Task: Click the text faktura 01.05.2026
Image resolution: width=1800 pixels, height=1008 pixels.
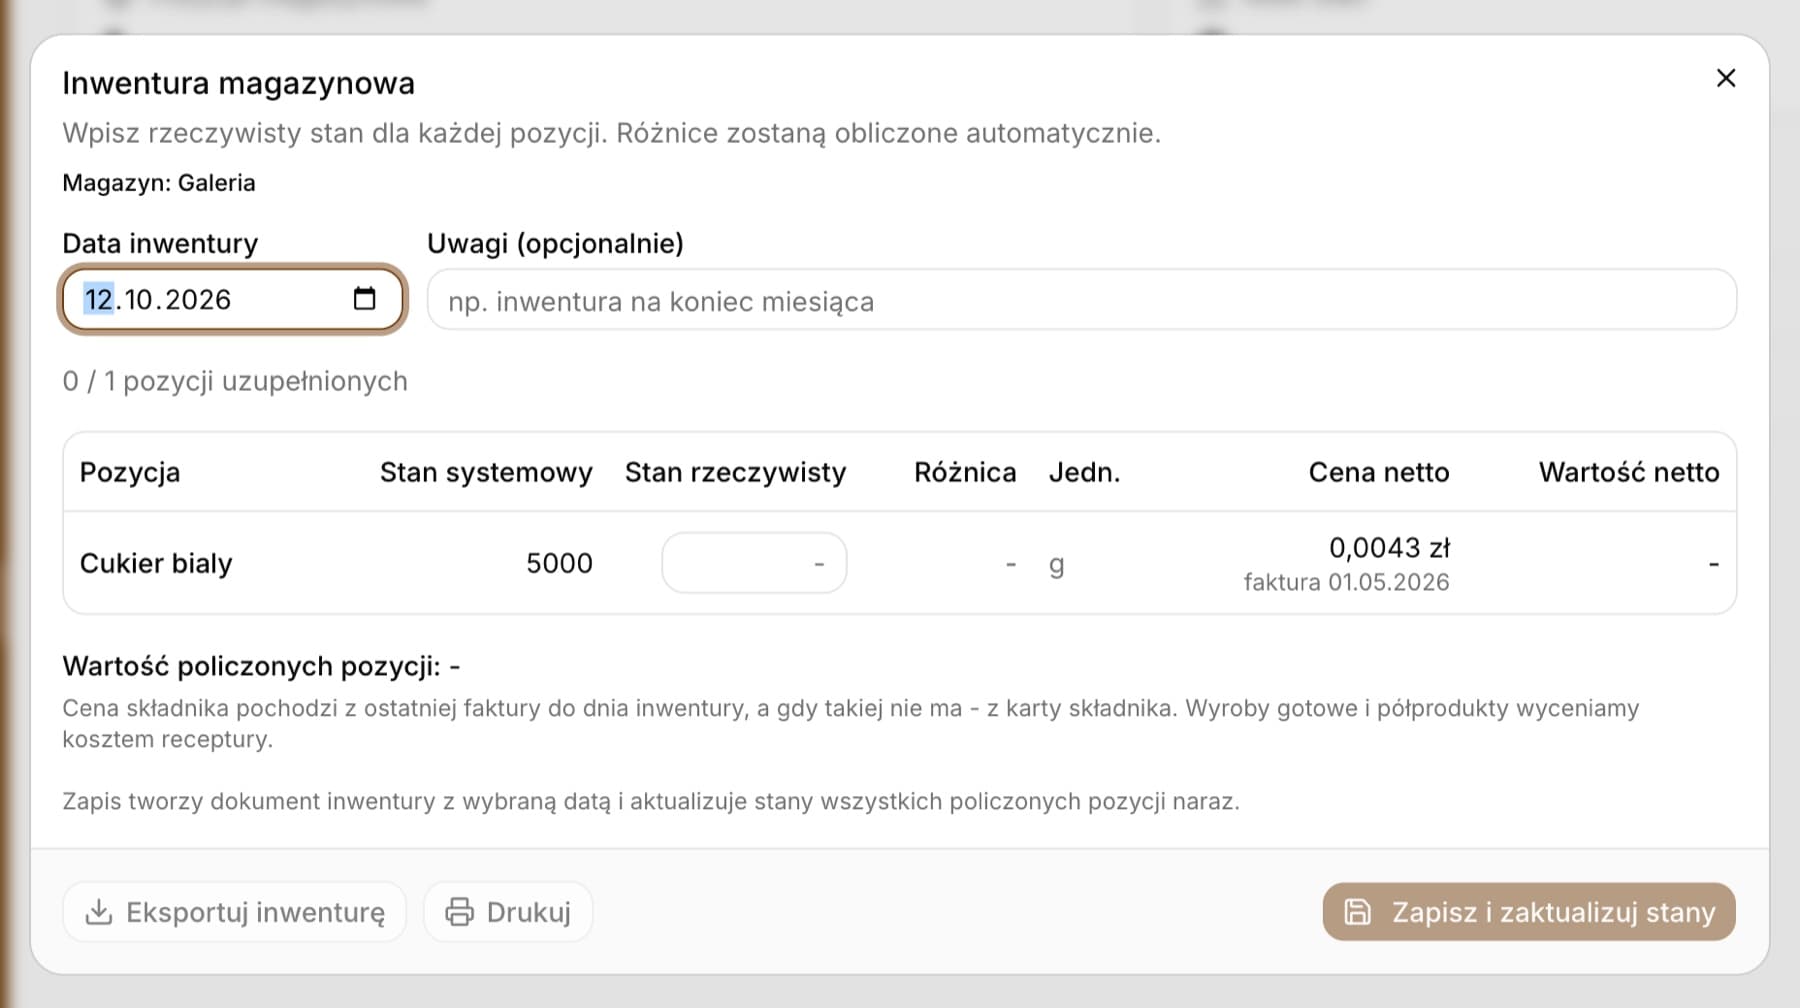Action: (1346, 582)
